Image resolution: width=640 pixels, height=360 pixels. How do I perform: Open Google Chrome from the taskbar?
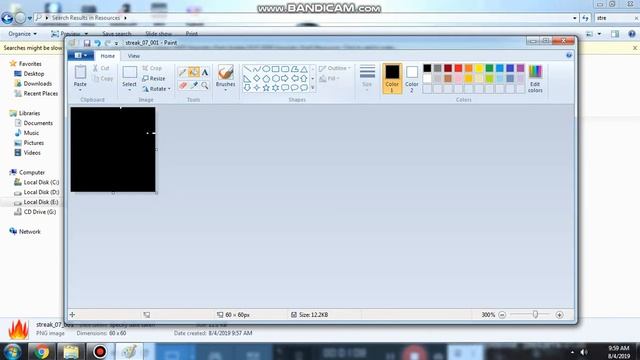(41, 351)
